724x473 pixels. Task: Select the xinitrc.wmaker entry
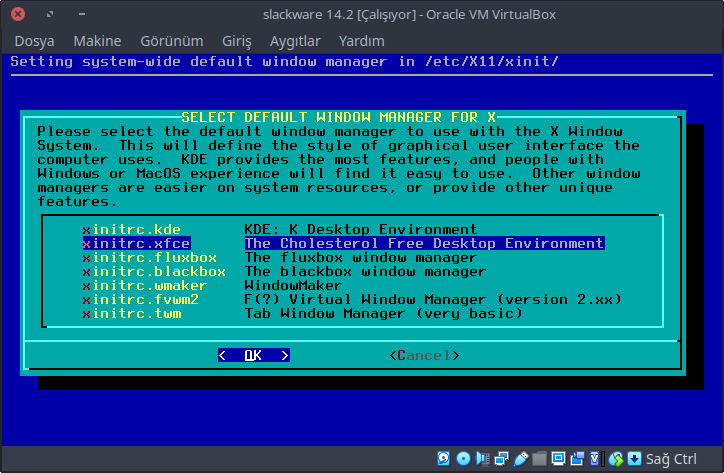point(145,285)
